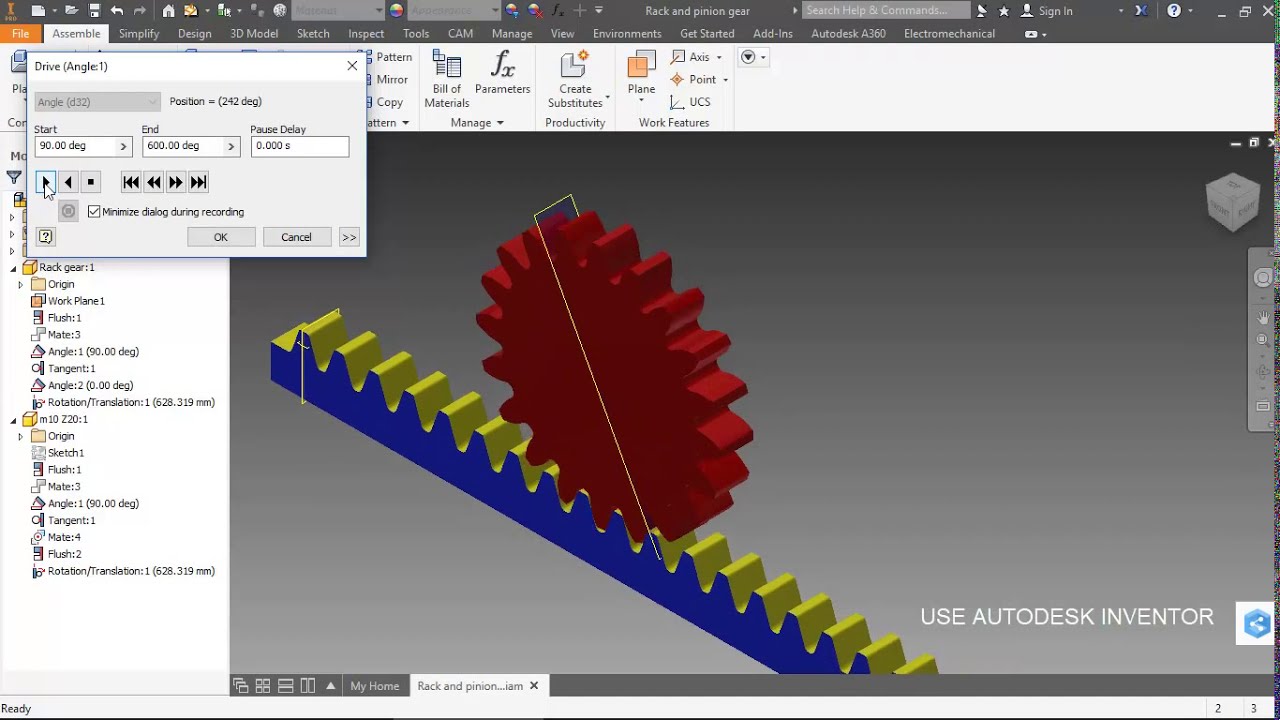Open the 3D Model ribbon tab

254,33
